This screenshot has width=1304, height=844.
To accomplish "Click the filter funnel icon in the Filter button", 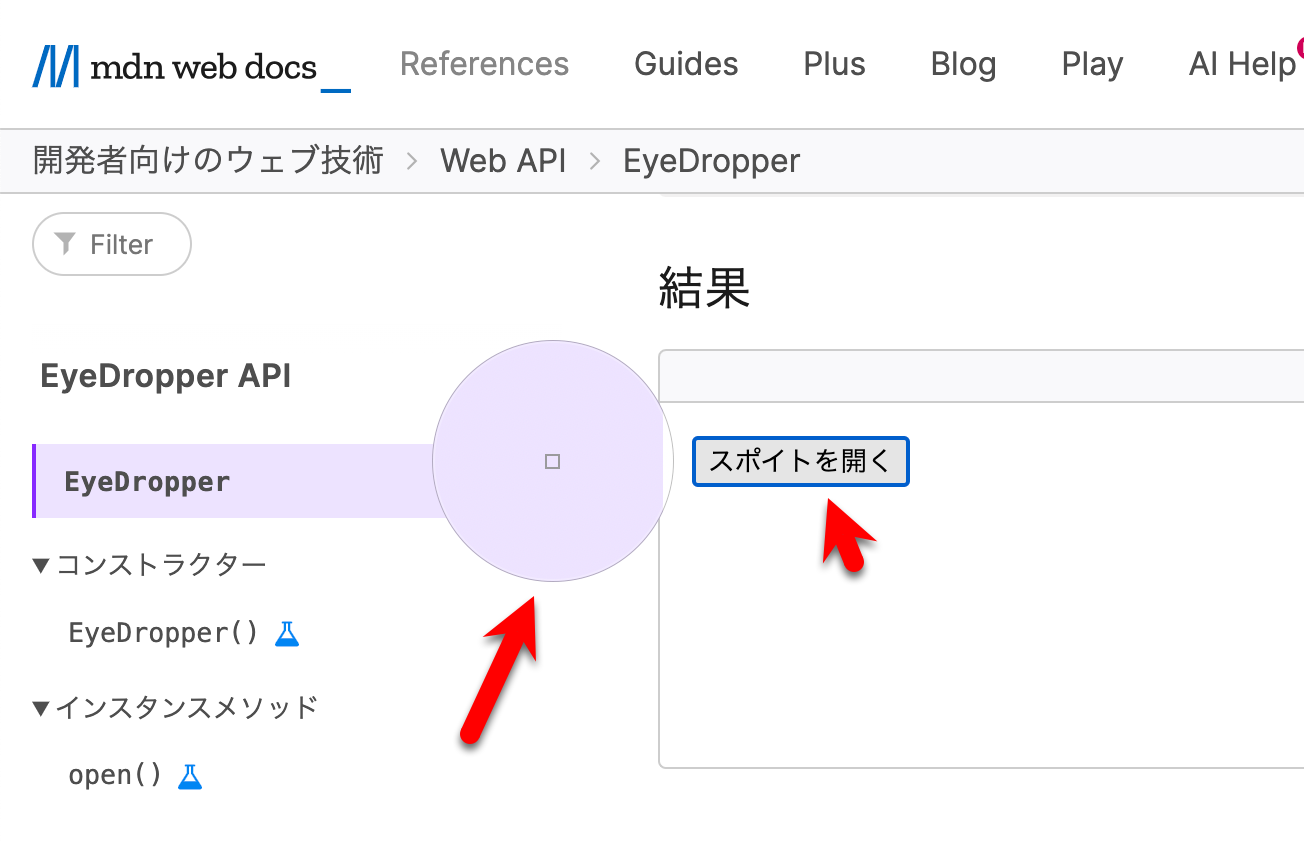I will pyautogui.click(x=66, y=244).
